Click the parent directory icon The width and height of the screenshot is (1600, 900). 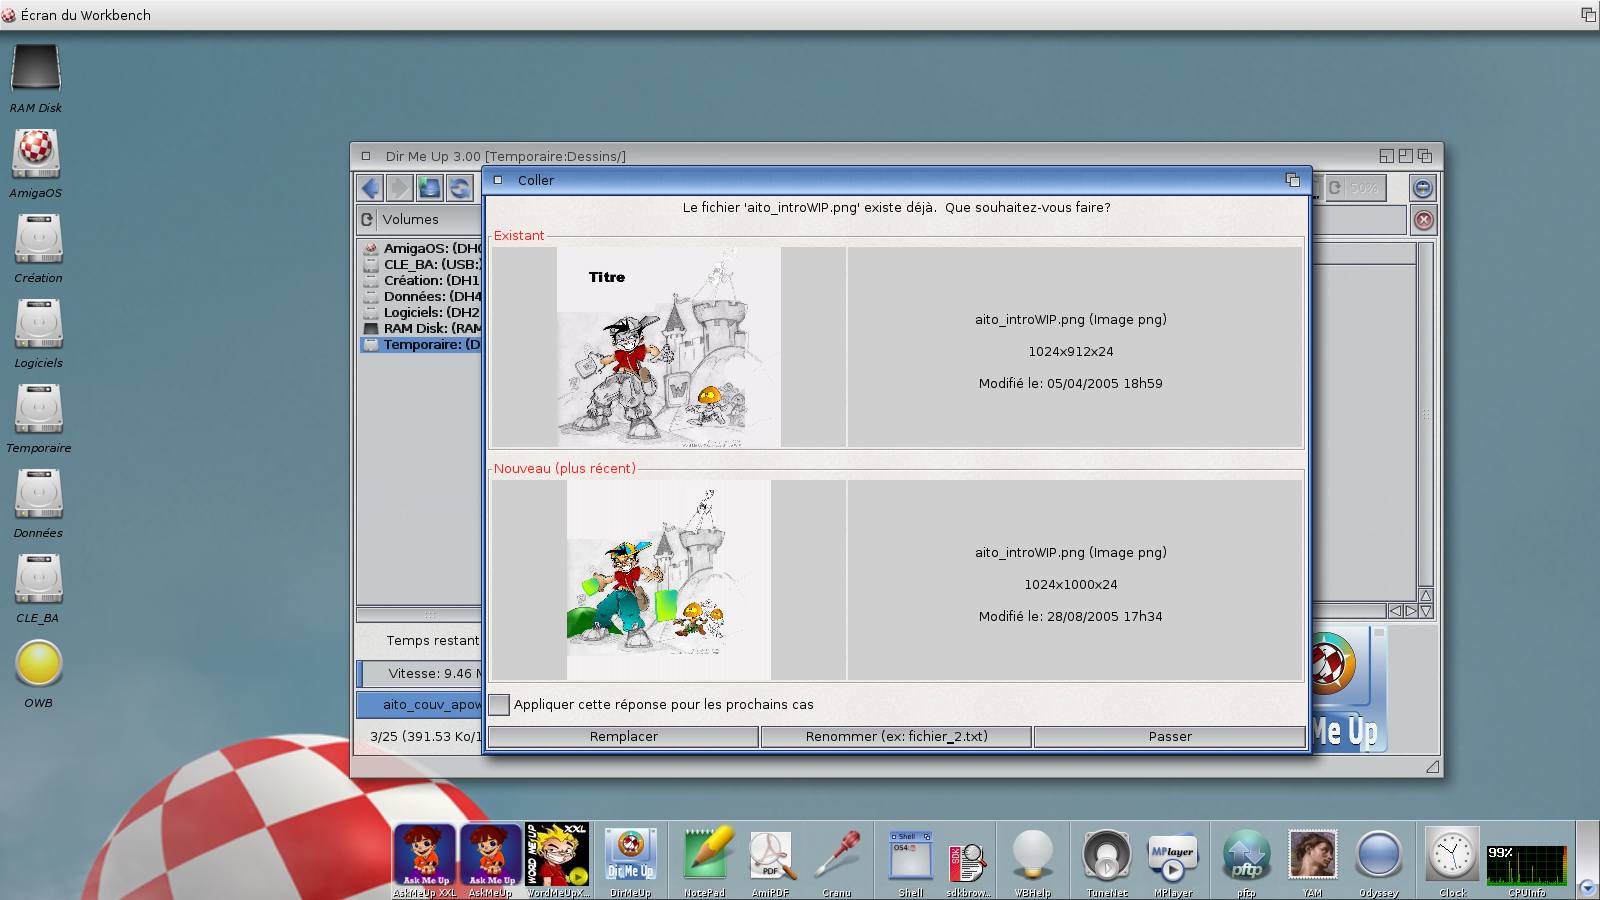click(430, 188)
